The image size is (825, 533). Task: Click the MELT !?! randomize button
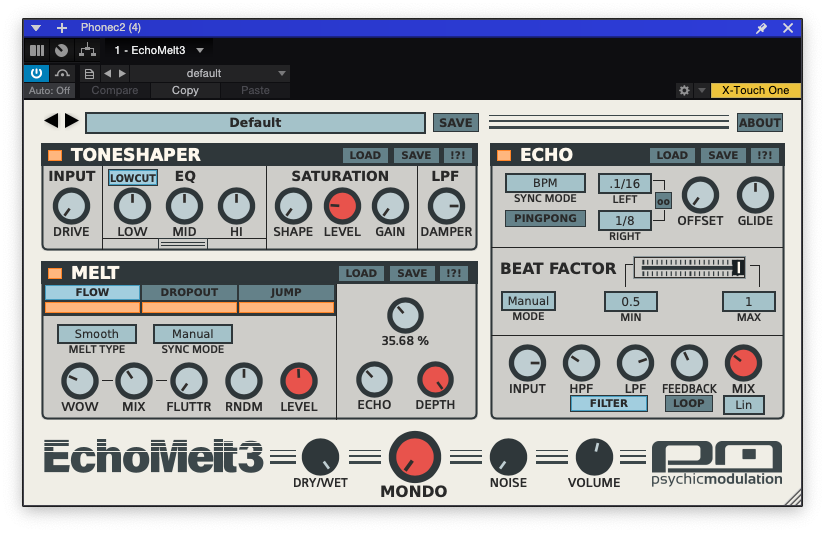454,273
